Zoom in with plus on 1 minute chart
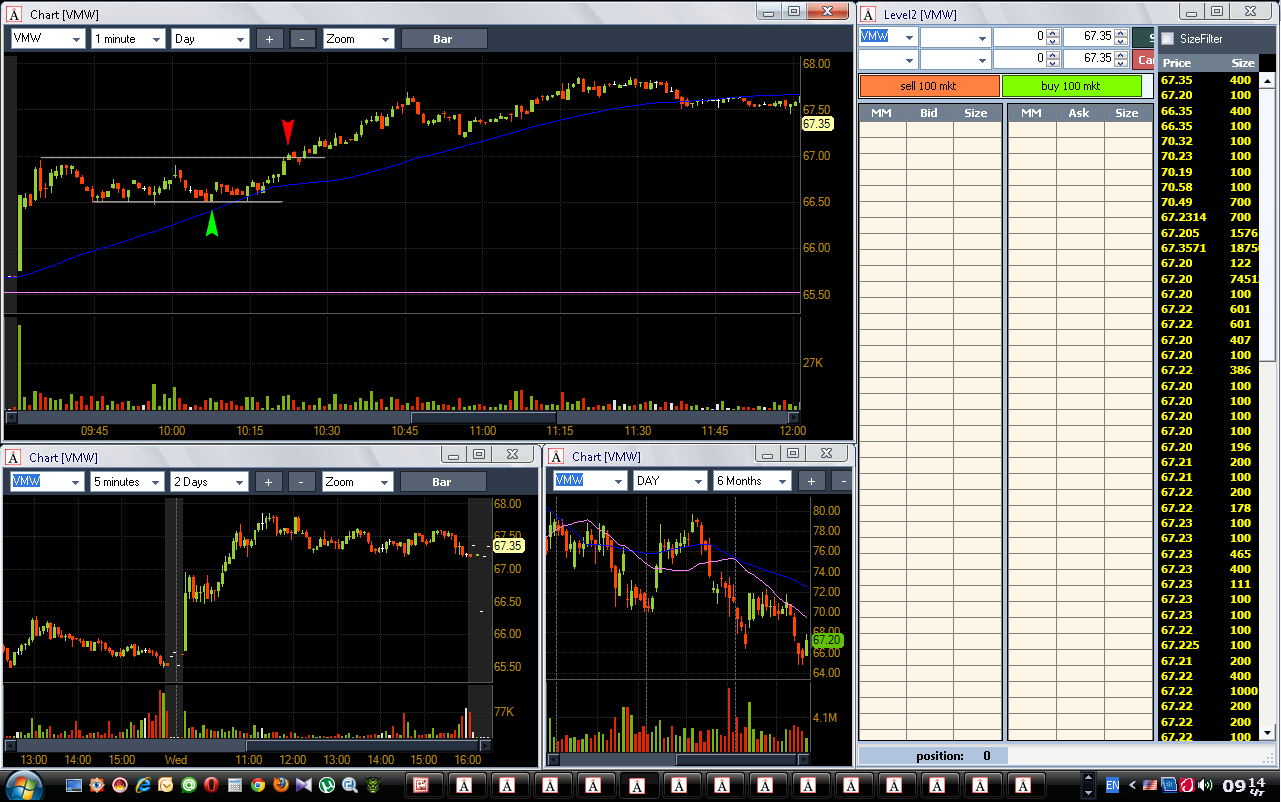This screenshot has width=1281, height=802. (269, 39)
